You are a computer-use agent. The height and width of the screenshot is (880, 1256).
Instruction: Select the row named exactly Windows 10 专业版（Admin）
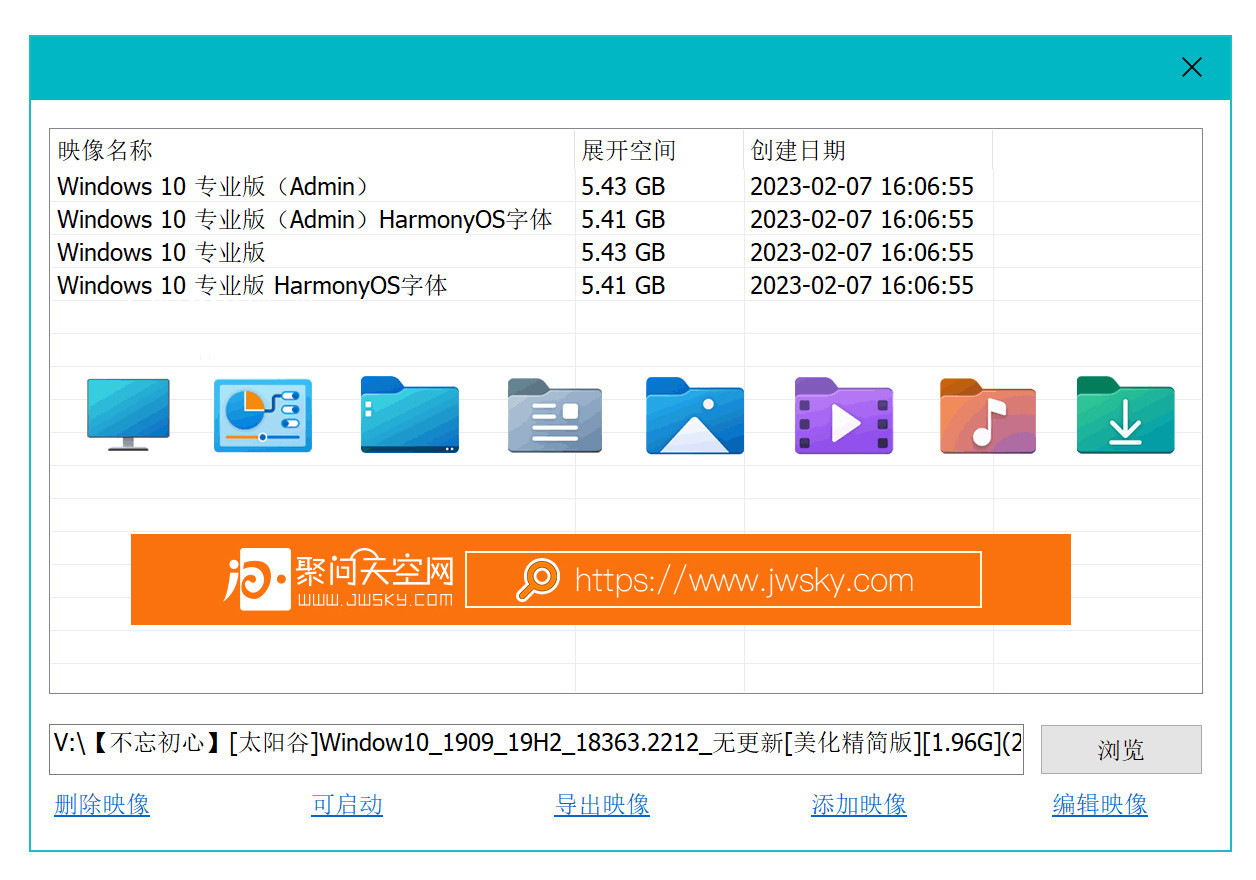[626, 186]
